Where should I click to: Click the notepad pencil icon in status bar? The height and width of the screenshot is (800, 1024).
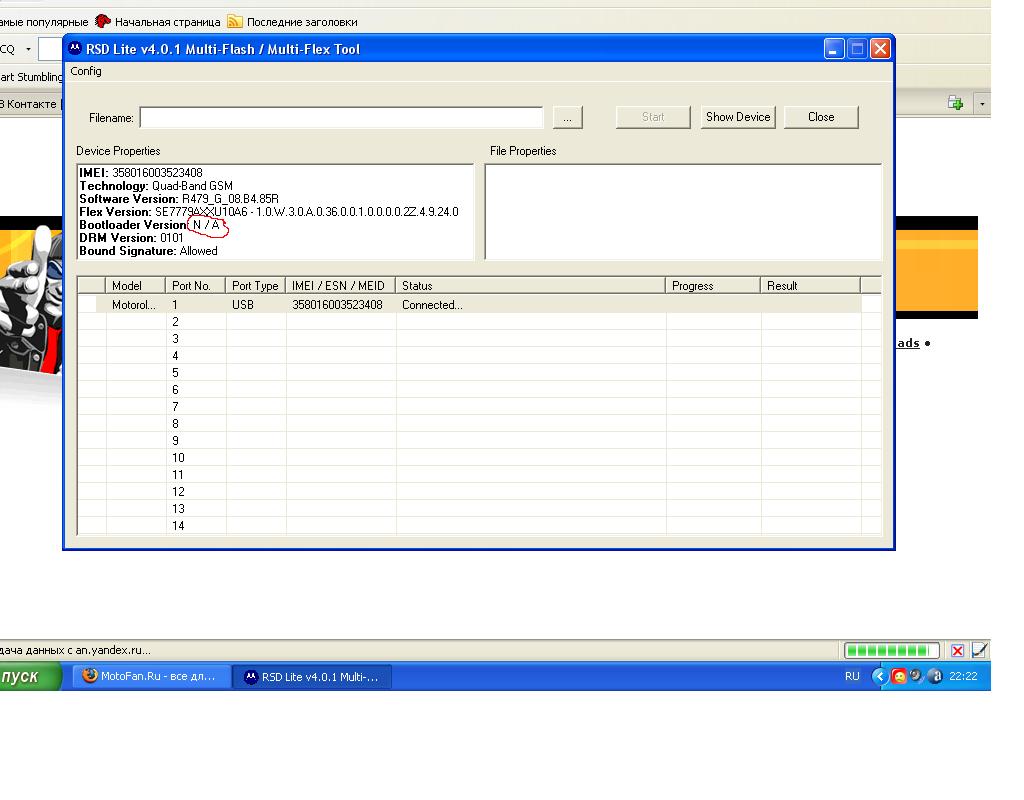980,650
